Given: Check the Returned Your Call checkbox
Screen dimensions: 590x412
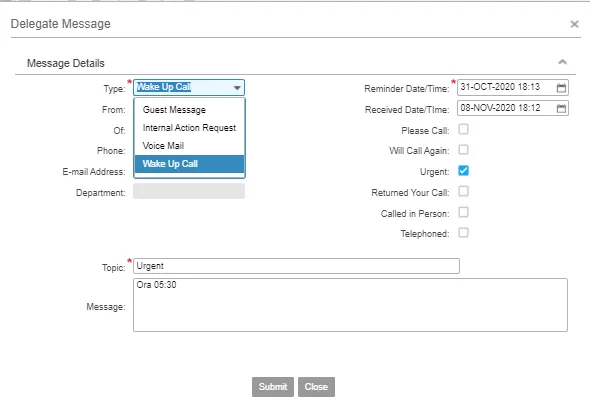Looking at the screenshot, I should pyautogui.click(x=463, y=192).
